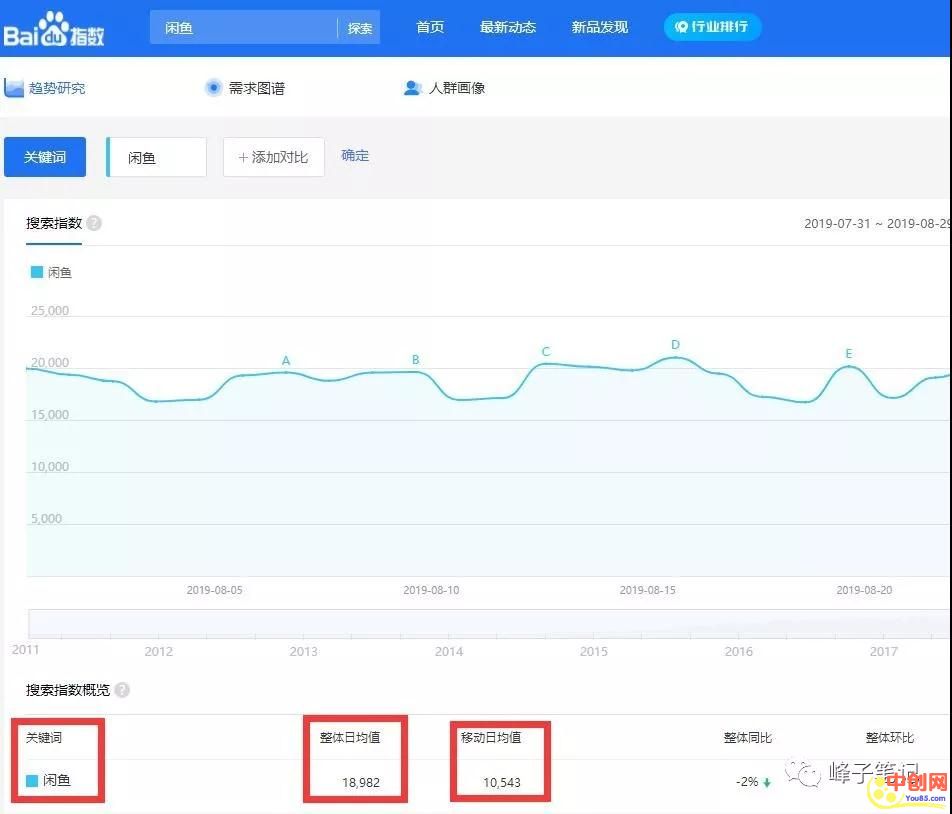Click help icon beside 搜索指数
Image resolution: width=952 pixels, height=814 pixels.
click(94, 223)
